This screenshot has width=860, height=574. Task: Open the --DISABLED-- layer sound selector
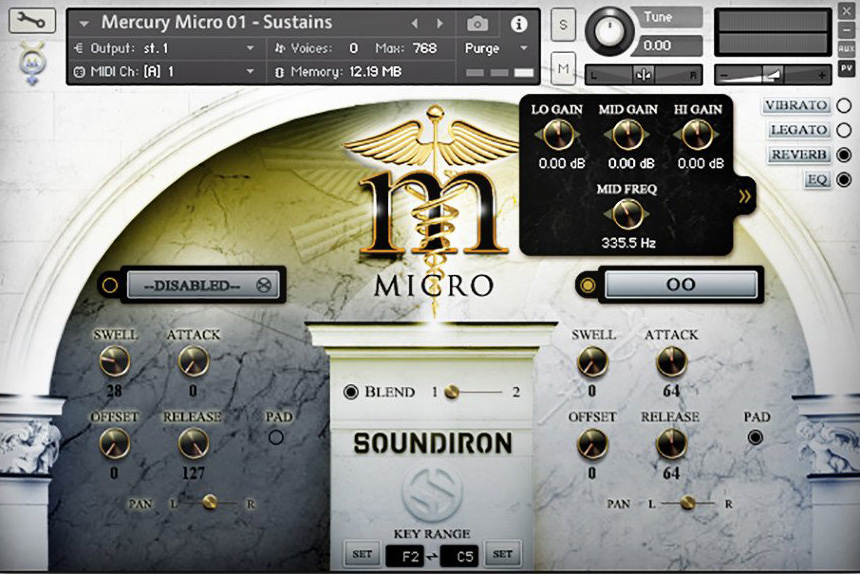point(203,286)
